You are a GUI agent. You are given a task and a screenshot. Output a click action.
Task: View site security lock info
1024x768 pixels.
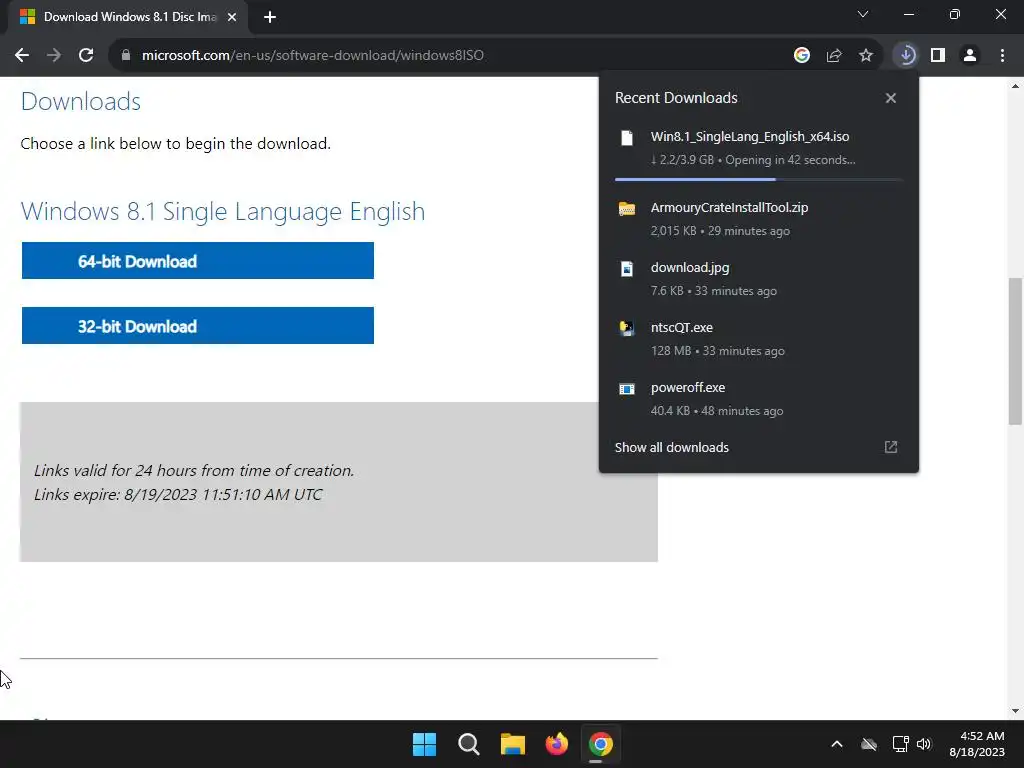pyautogui.click(x=125, y=56)
